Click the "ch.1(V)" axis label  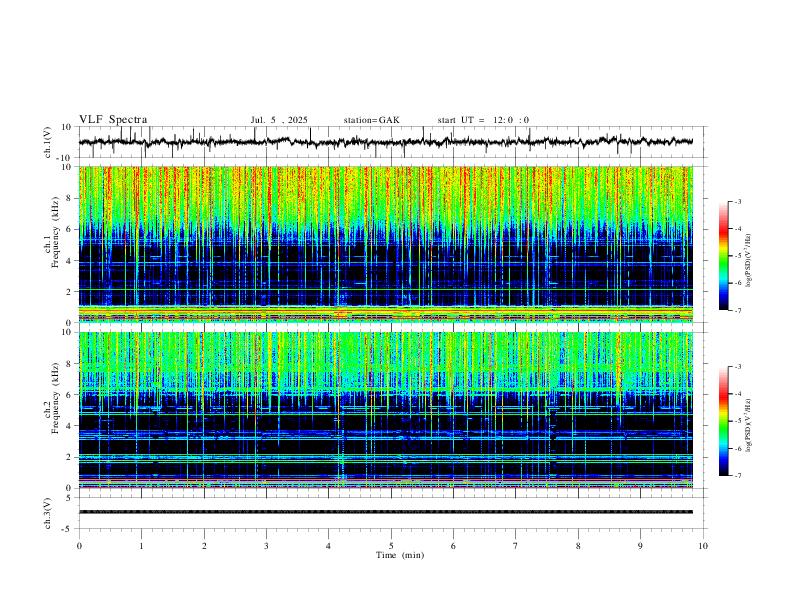48,142
